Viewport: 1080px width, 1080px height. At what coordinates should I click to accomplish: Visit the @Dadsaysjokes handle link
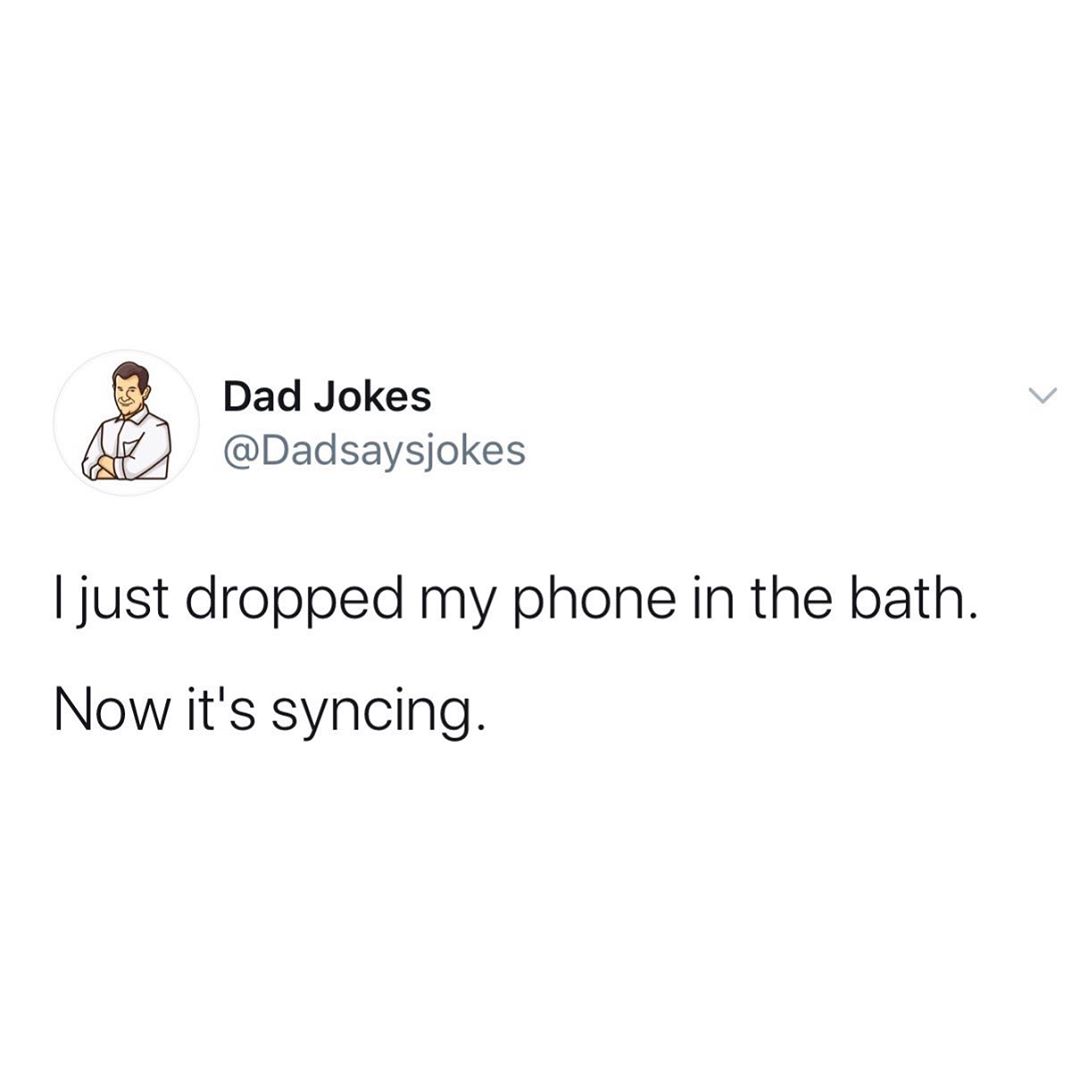(374, 451)
